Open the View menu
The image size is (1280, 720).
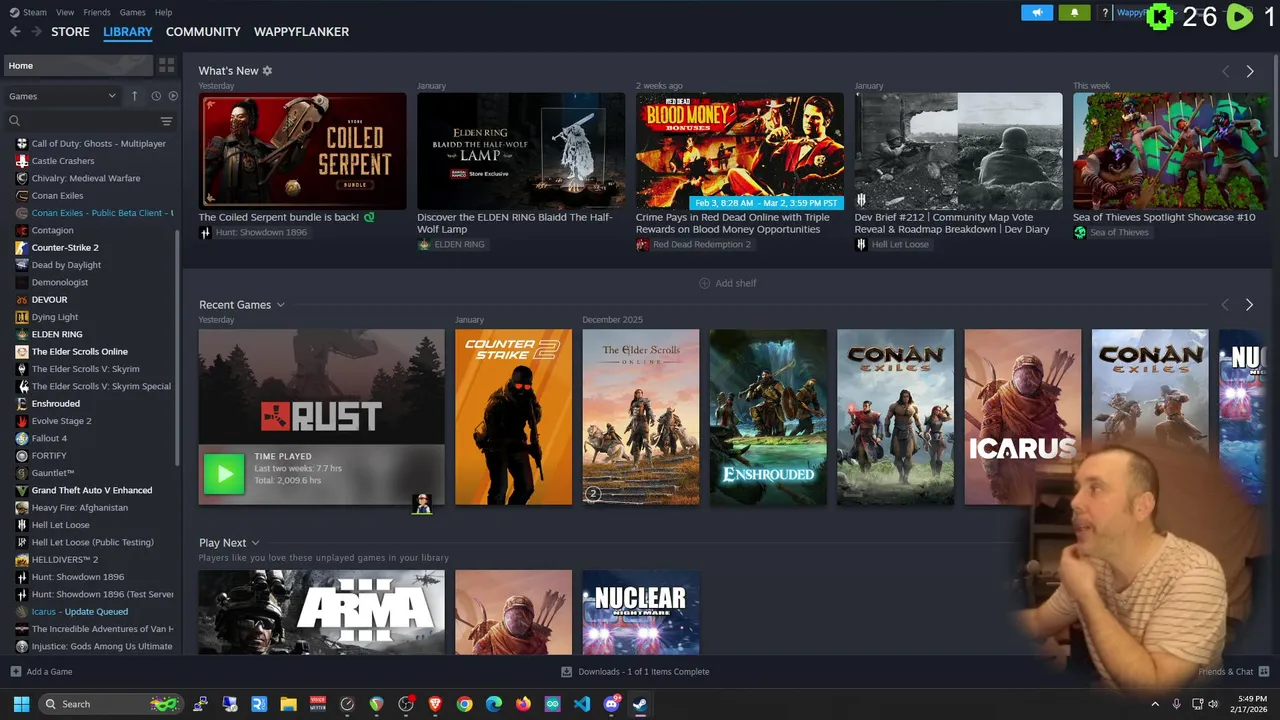click(65, 12)
